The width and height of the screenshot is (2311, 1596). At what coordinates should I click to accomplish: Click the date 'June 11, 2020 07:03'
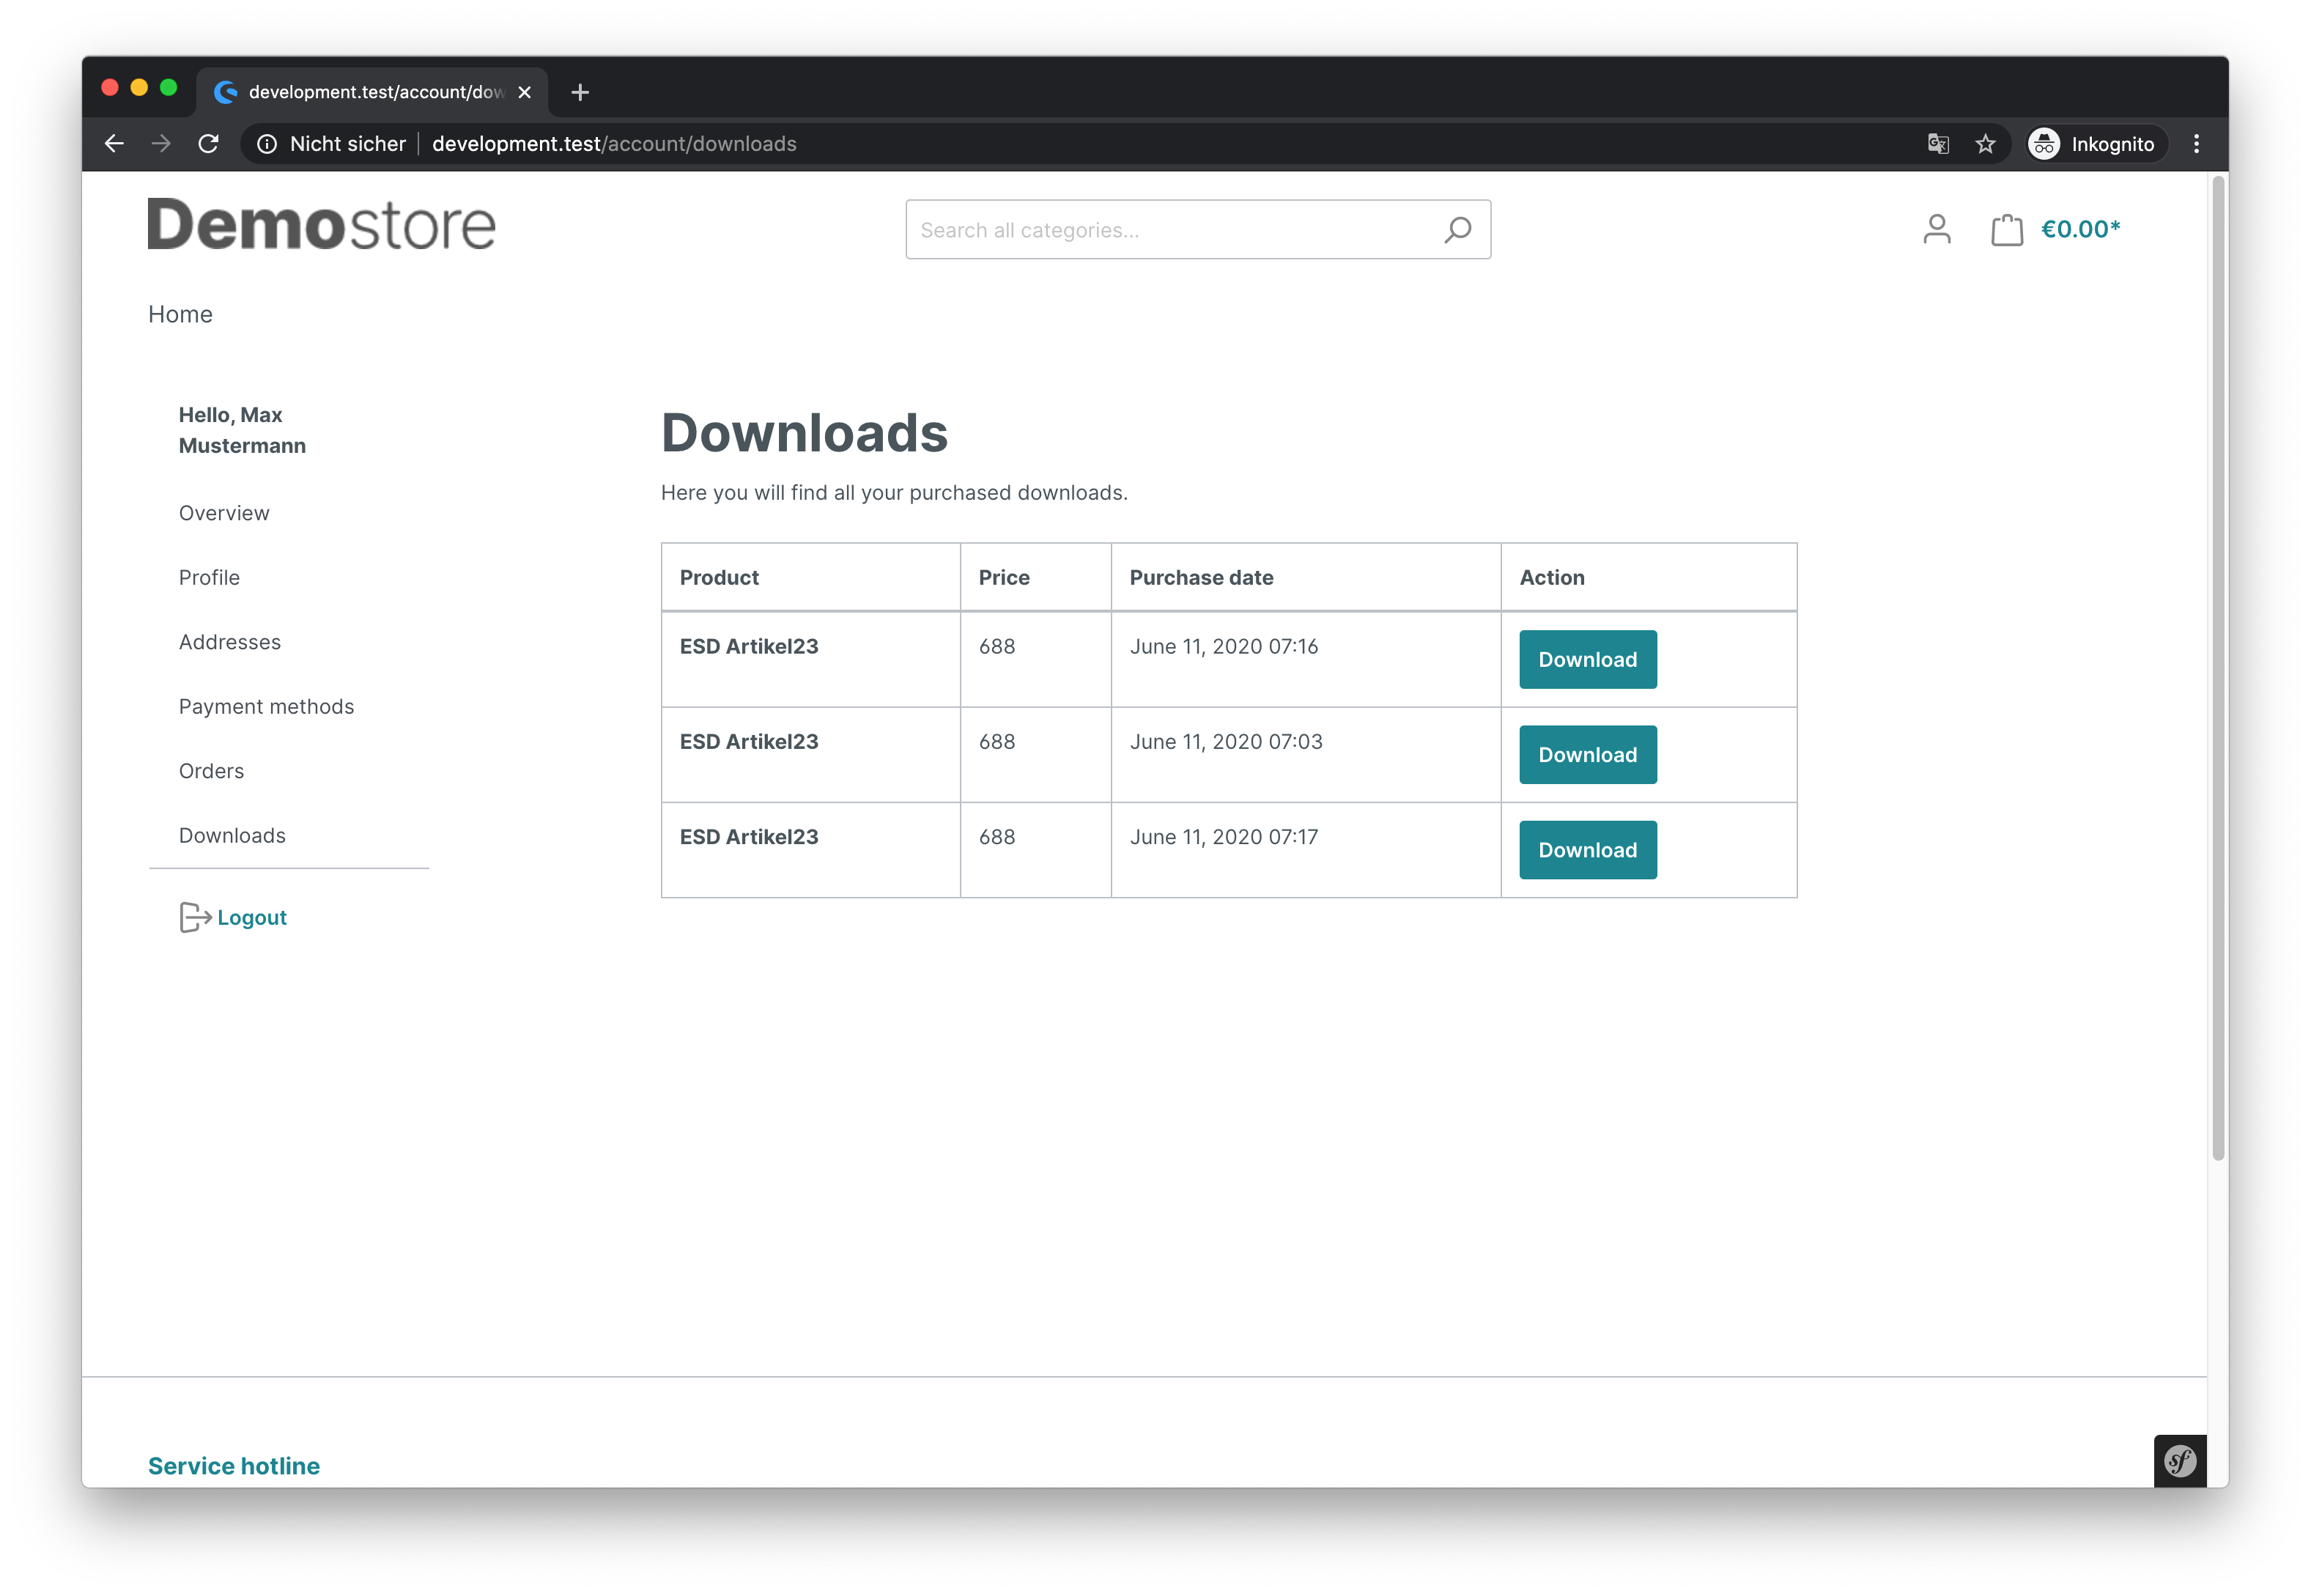[1226, 741]
